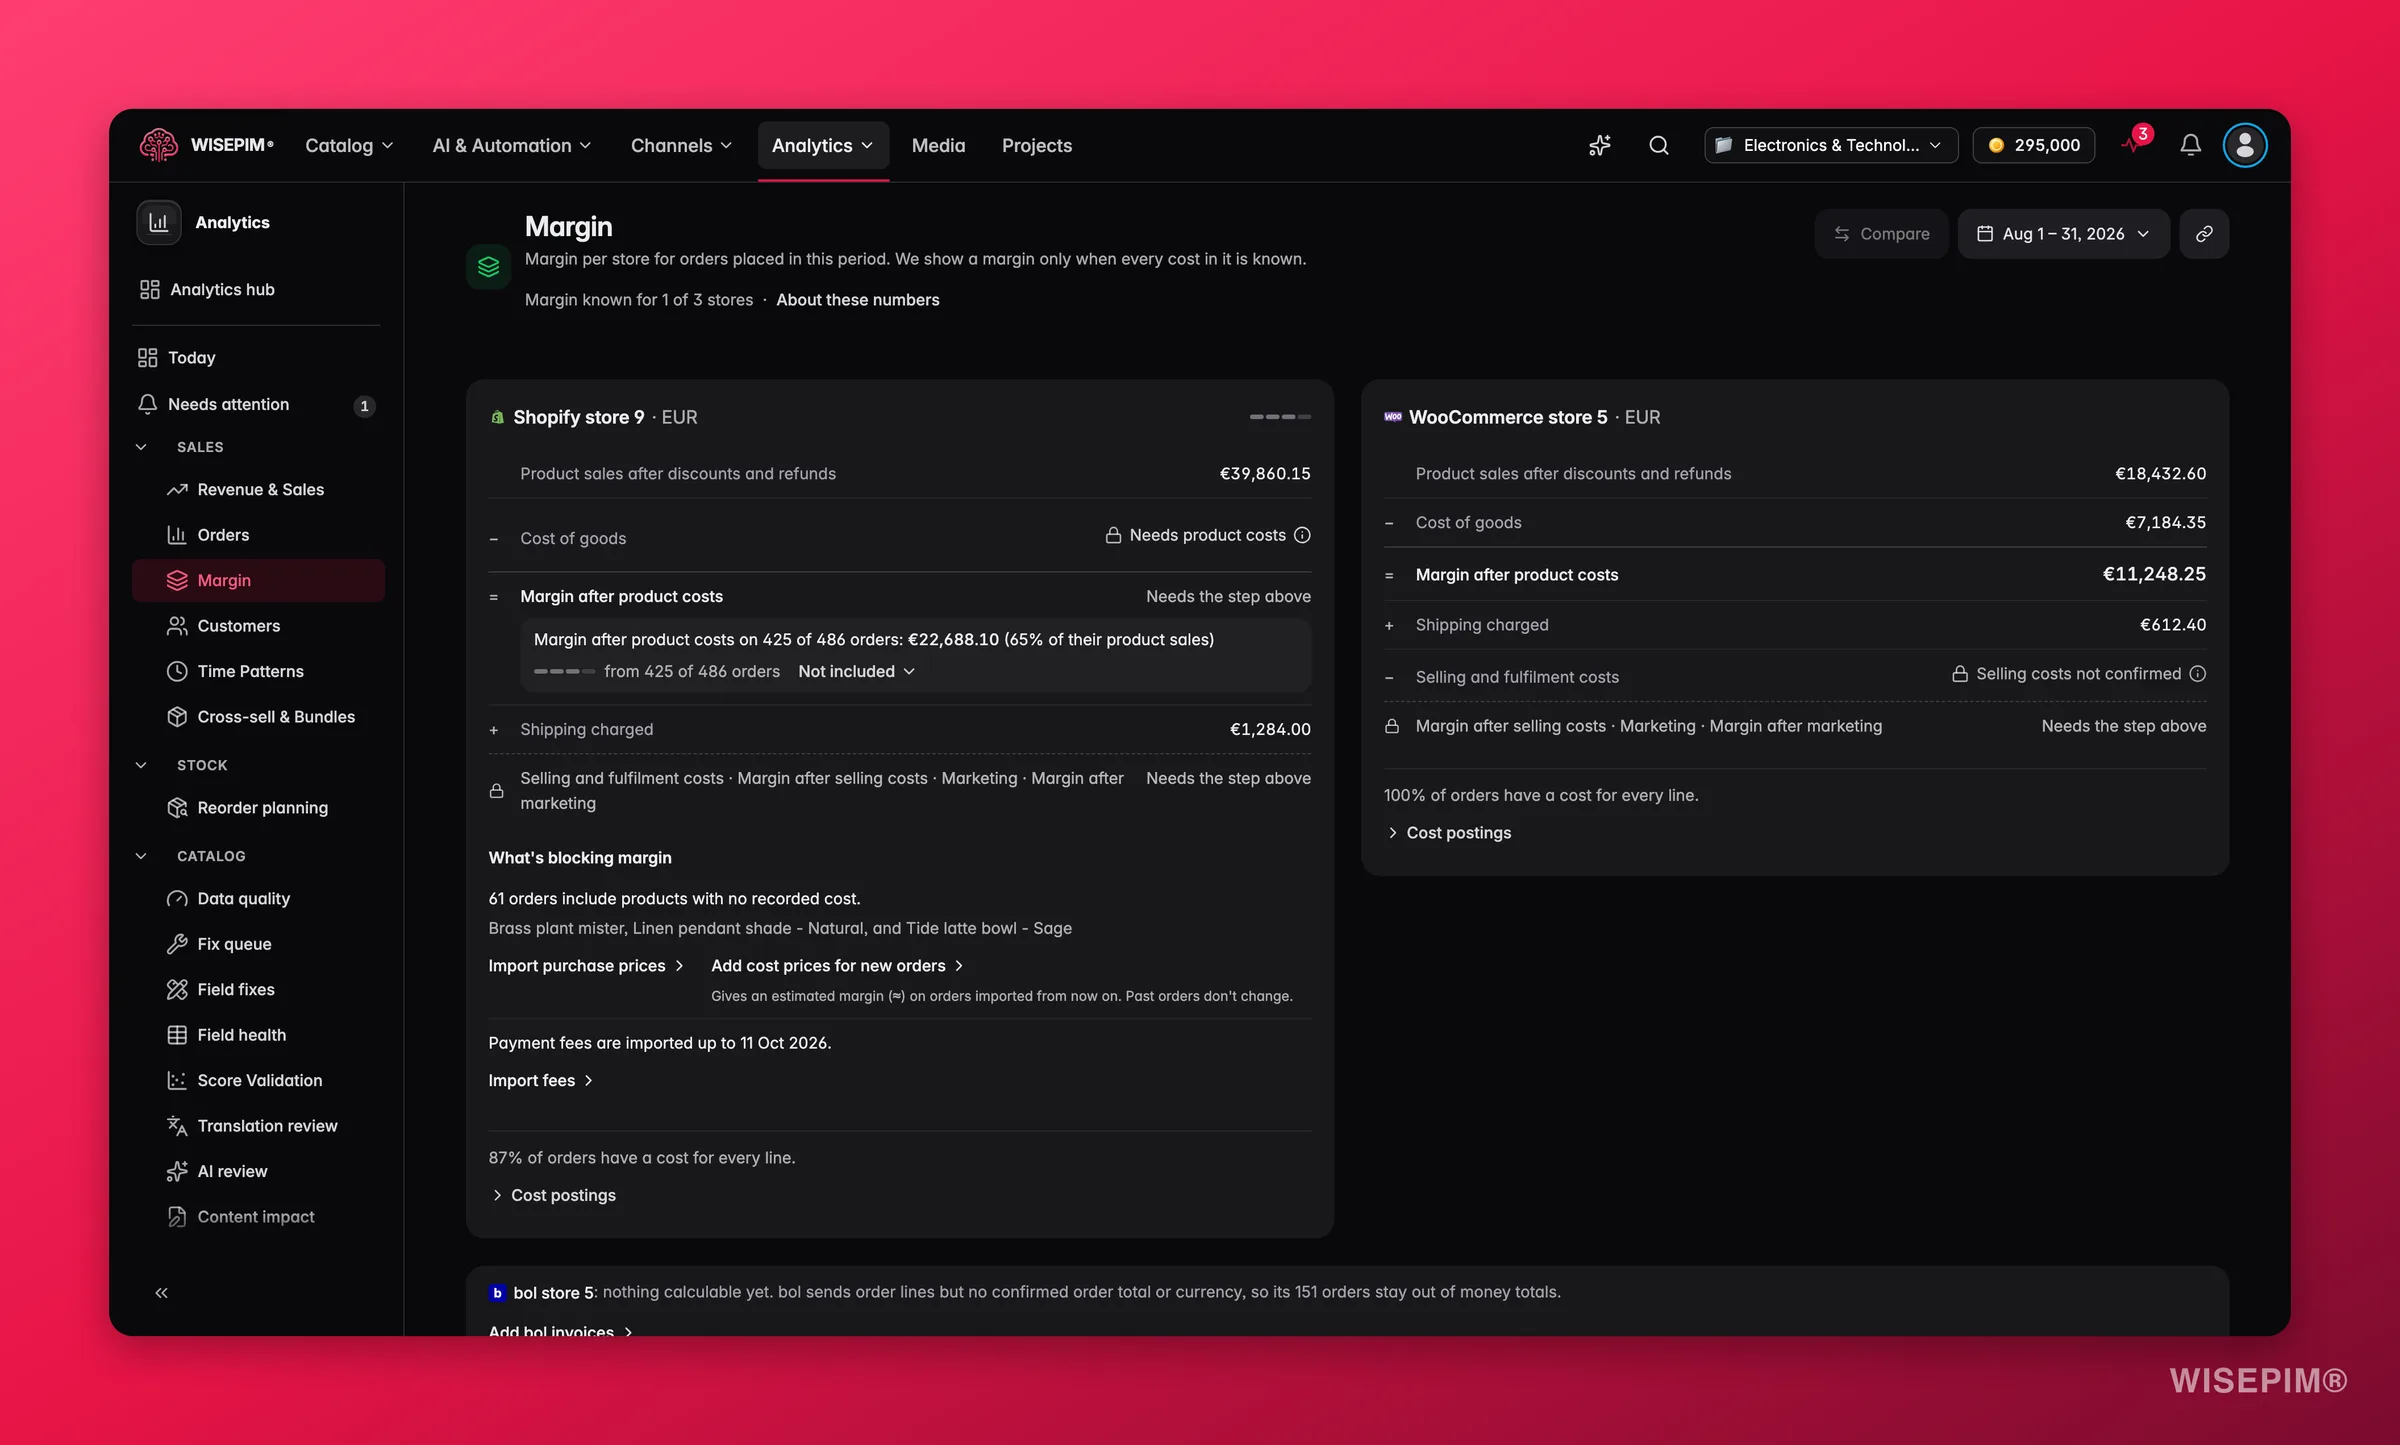Viewport: 2400px width, 1445px height.
Task: Open Reorder planning in sidebar
Action: [258, 808]
